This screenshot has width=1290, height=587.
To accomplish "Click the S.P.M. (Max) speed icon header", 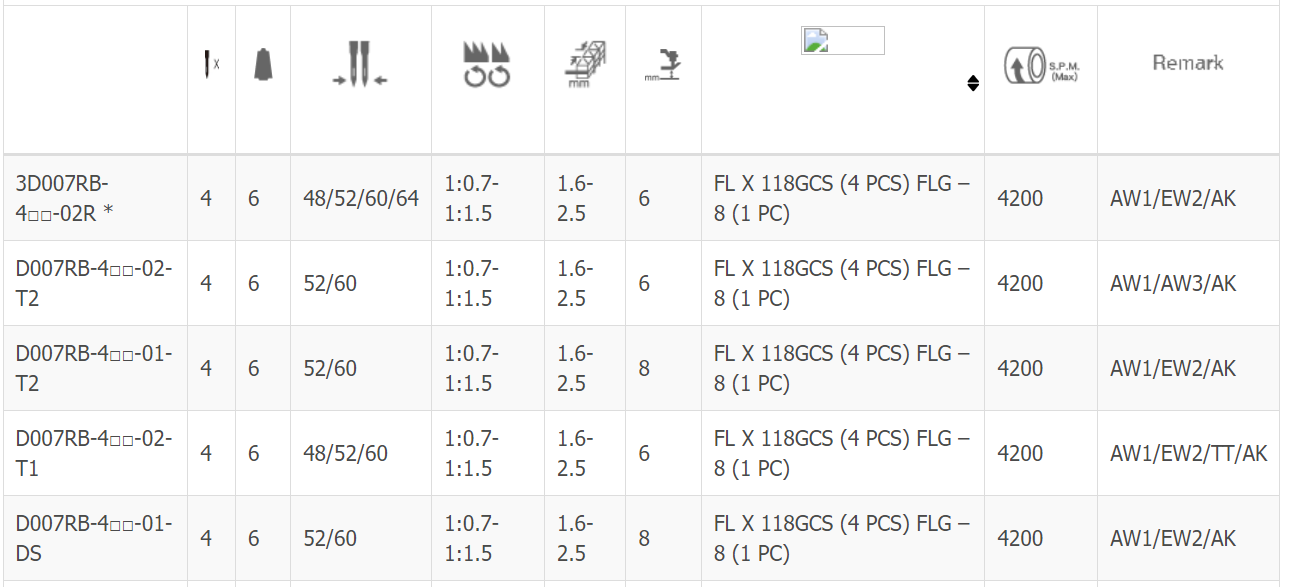I will (1041, 66).
